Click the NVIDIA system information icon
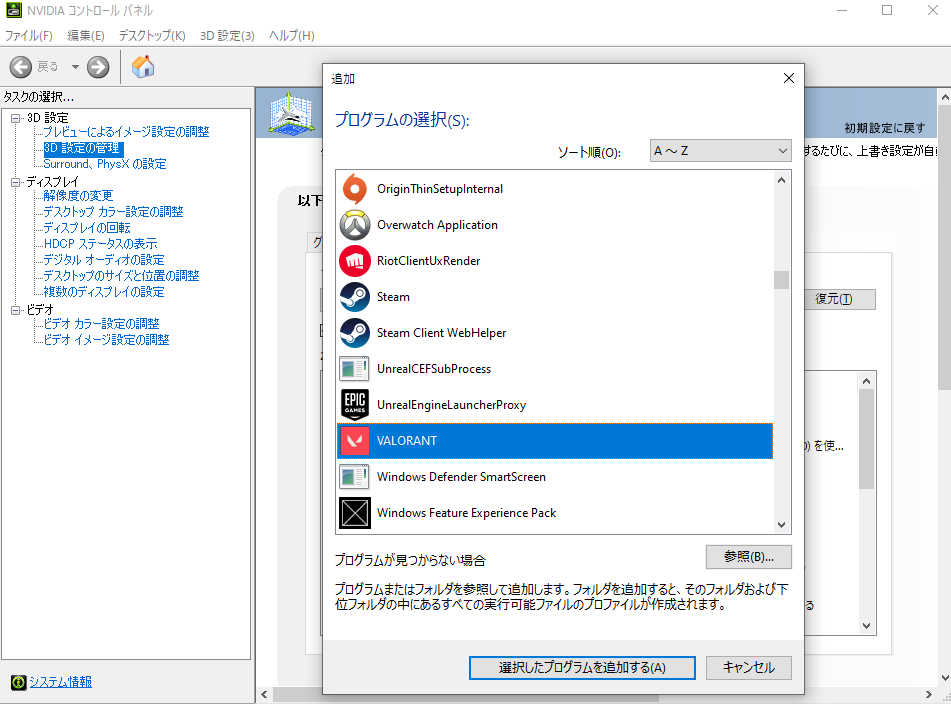Screen dimensions: 951x704 pos(18,682)
